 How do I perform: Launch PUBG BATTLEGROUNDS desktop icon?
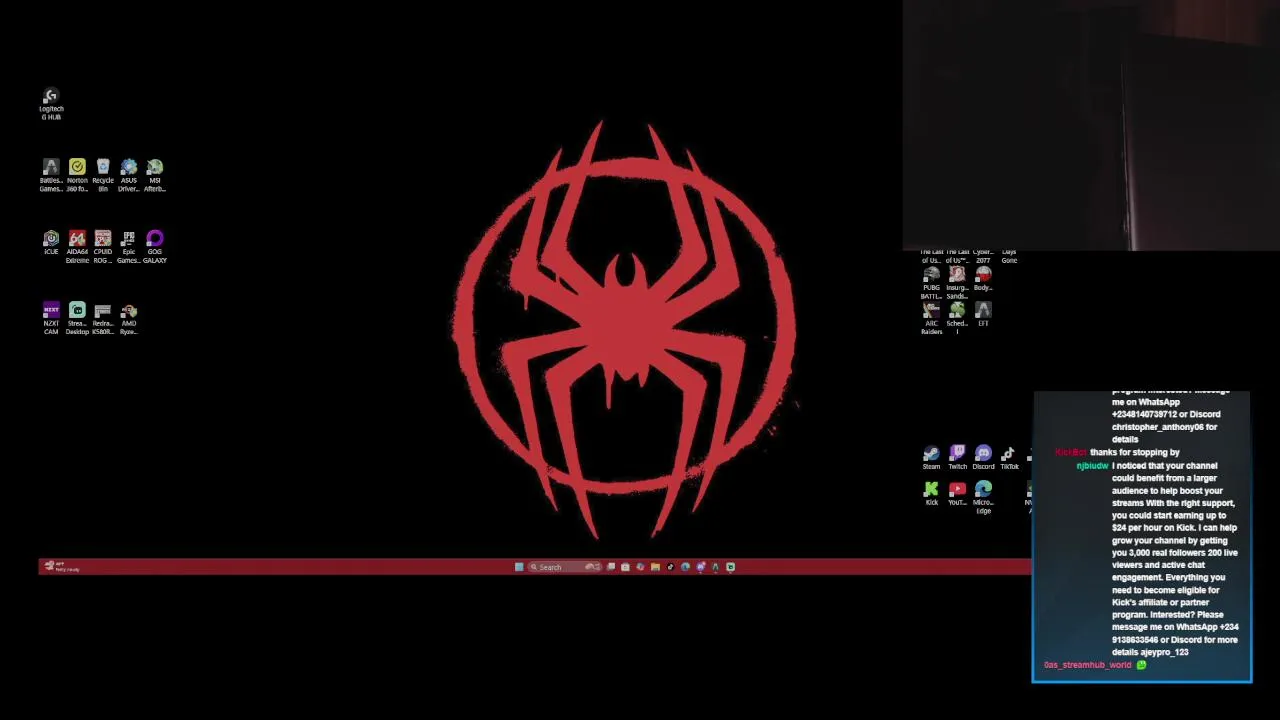[931, 282]
